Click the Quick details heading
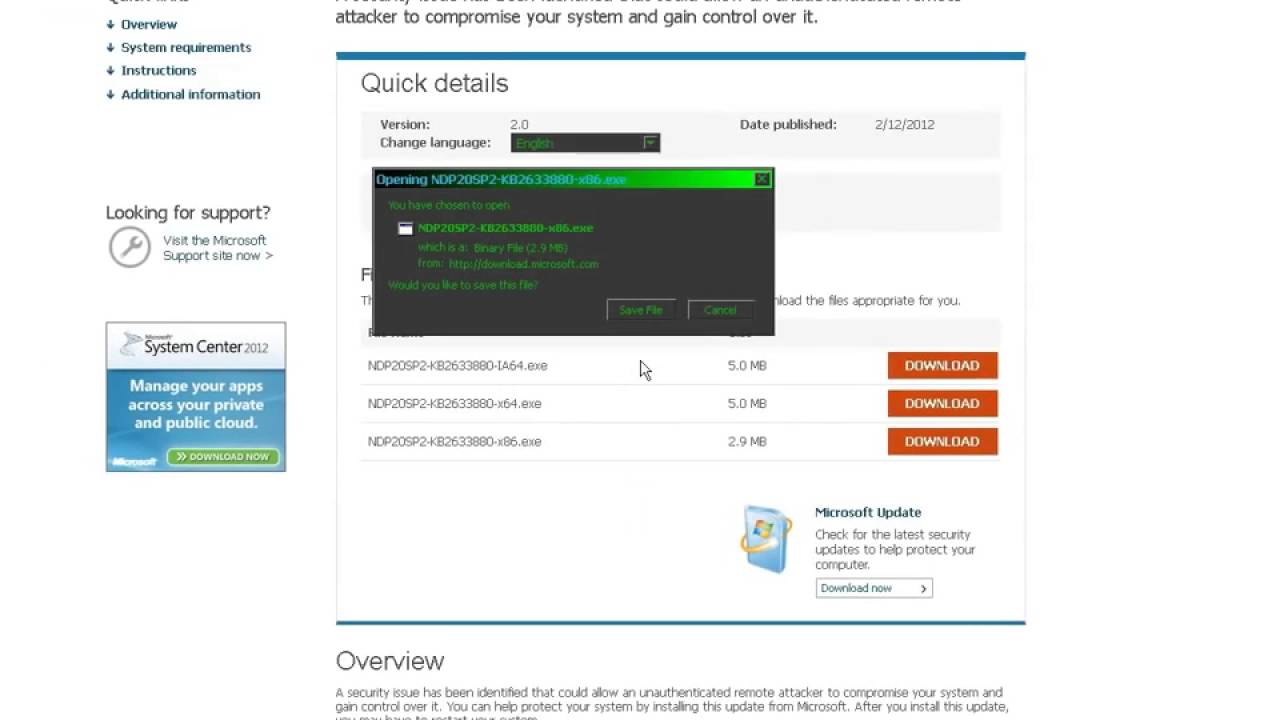The height and width of the screenshot is (720, 1280). 435,83
